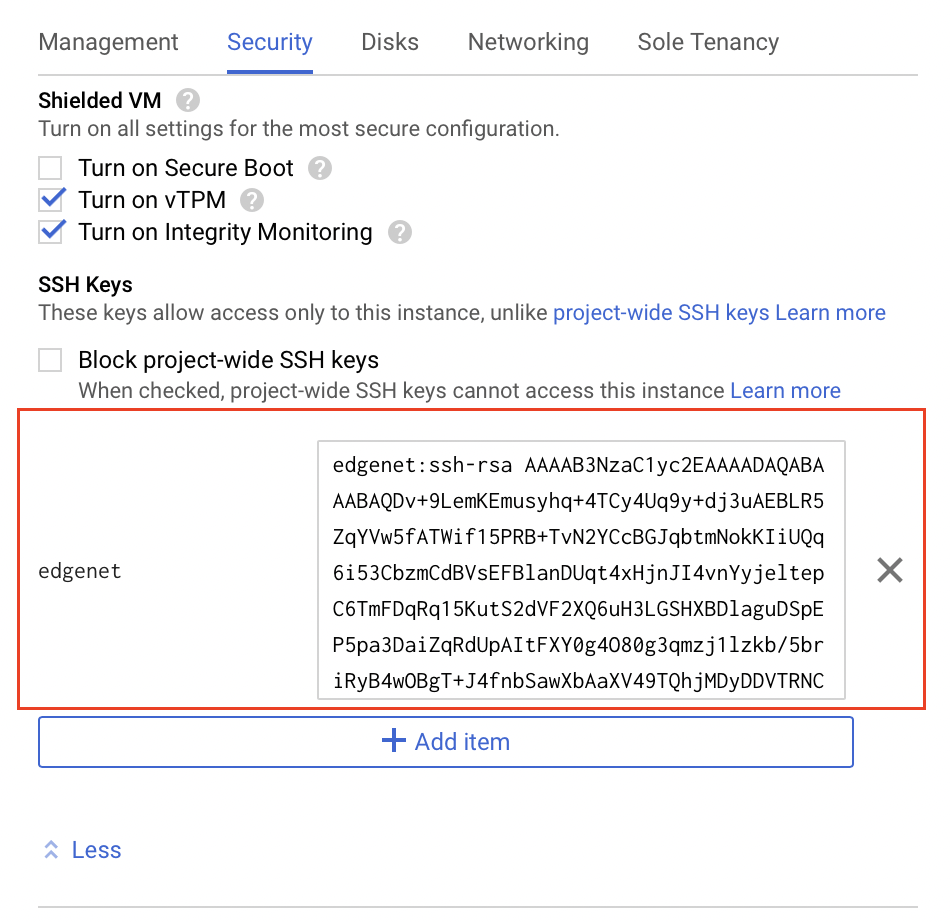950x922 pixels.
Task: Click Learn more under Block project-wide SSH keys
Action: (x=785, y=390)
